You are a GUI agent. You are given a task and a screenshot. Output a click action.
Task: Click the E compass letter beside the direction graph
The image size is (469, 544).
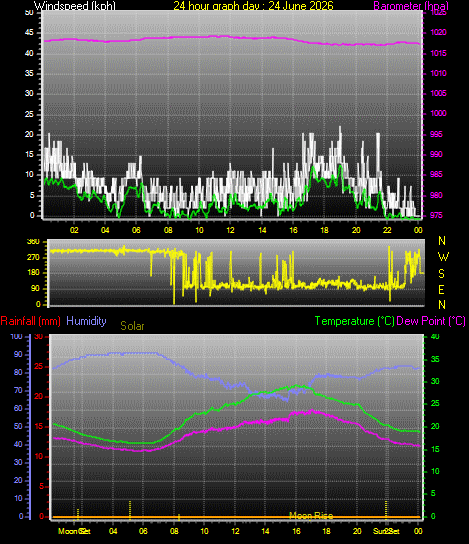[x=442, y=289]
